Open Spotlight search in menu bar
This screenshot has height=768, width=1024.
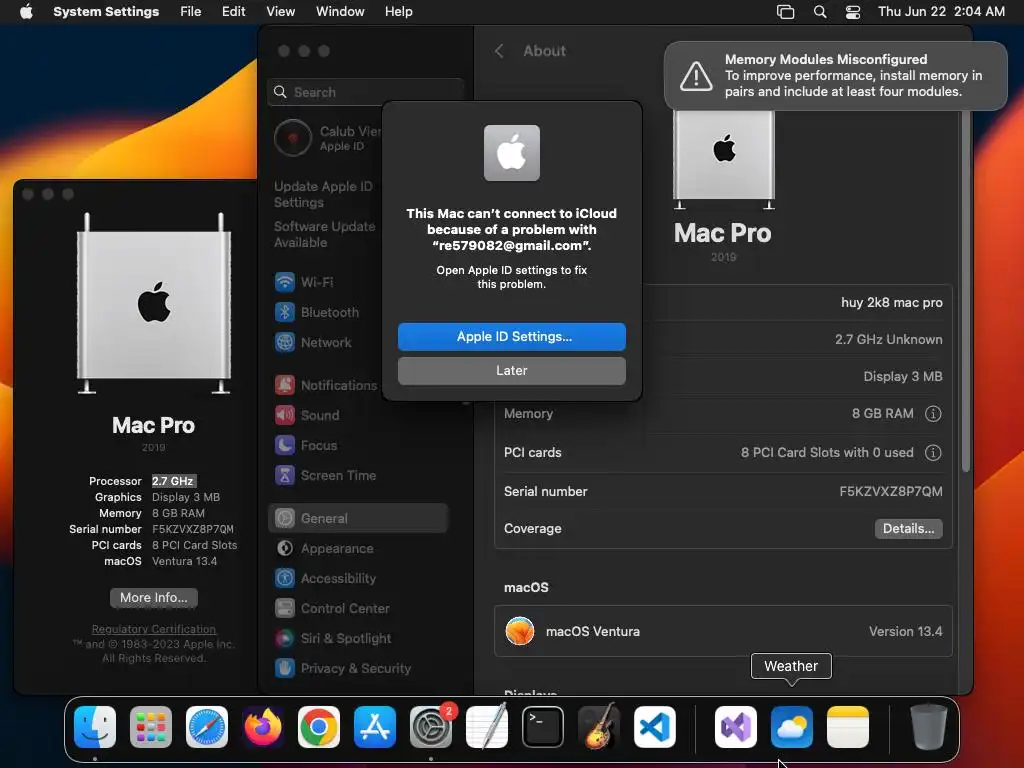pyautogui.click(x=820, y=12)
